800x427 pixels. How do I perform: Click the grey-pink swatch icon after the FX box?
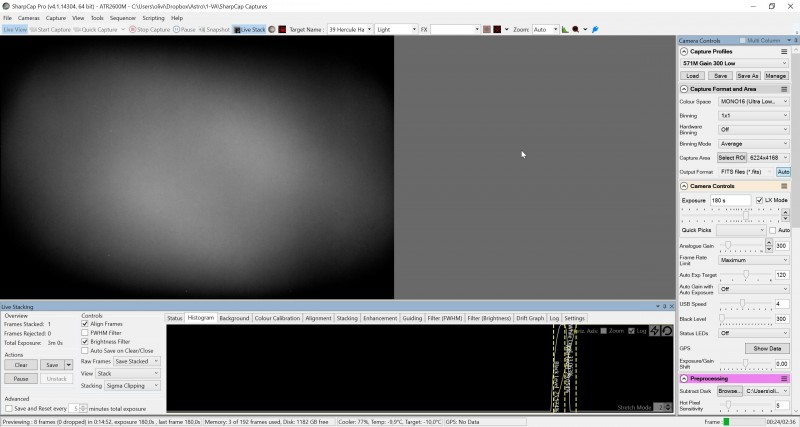tap(487, 30)
